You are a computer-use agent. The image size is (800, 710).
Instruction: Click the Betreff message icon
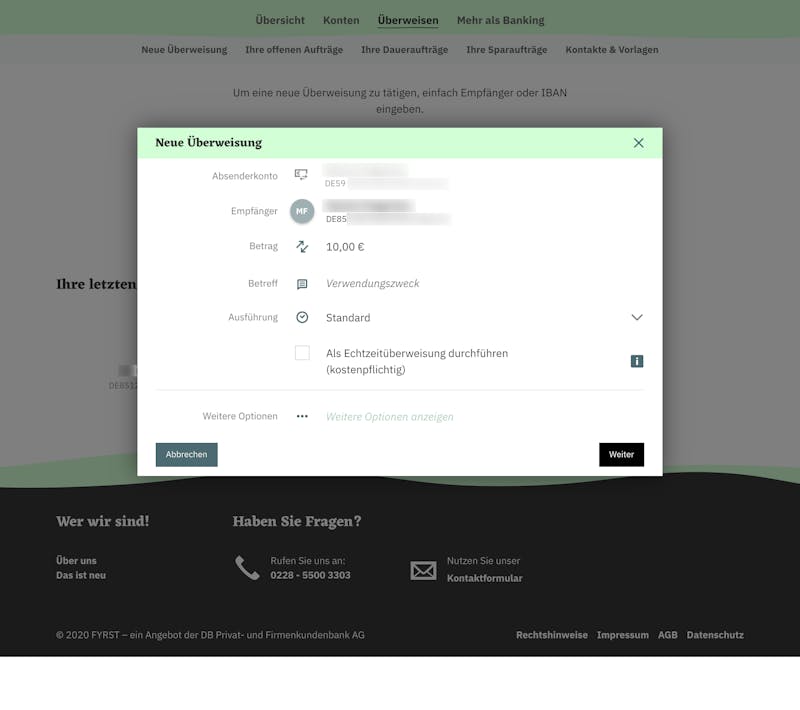(302, 284)
